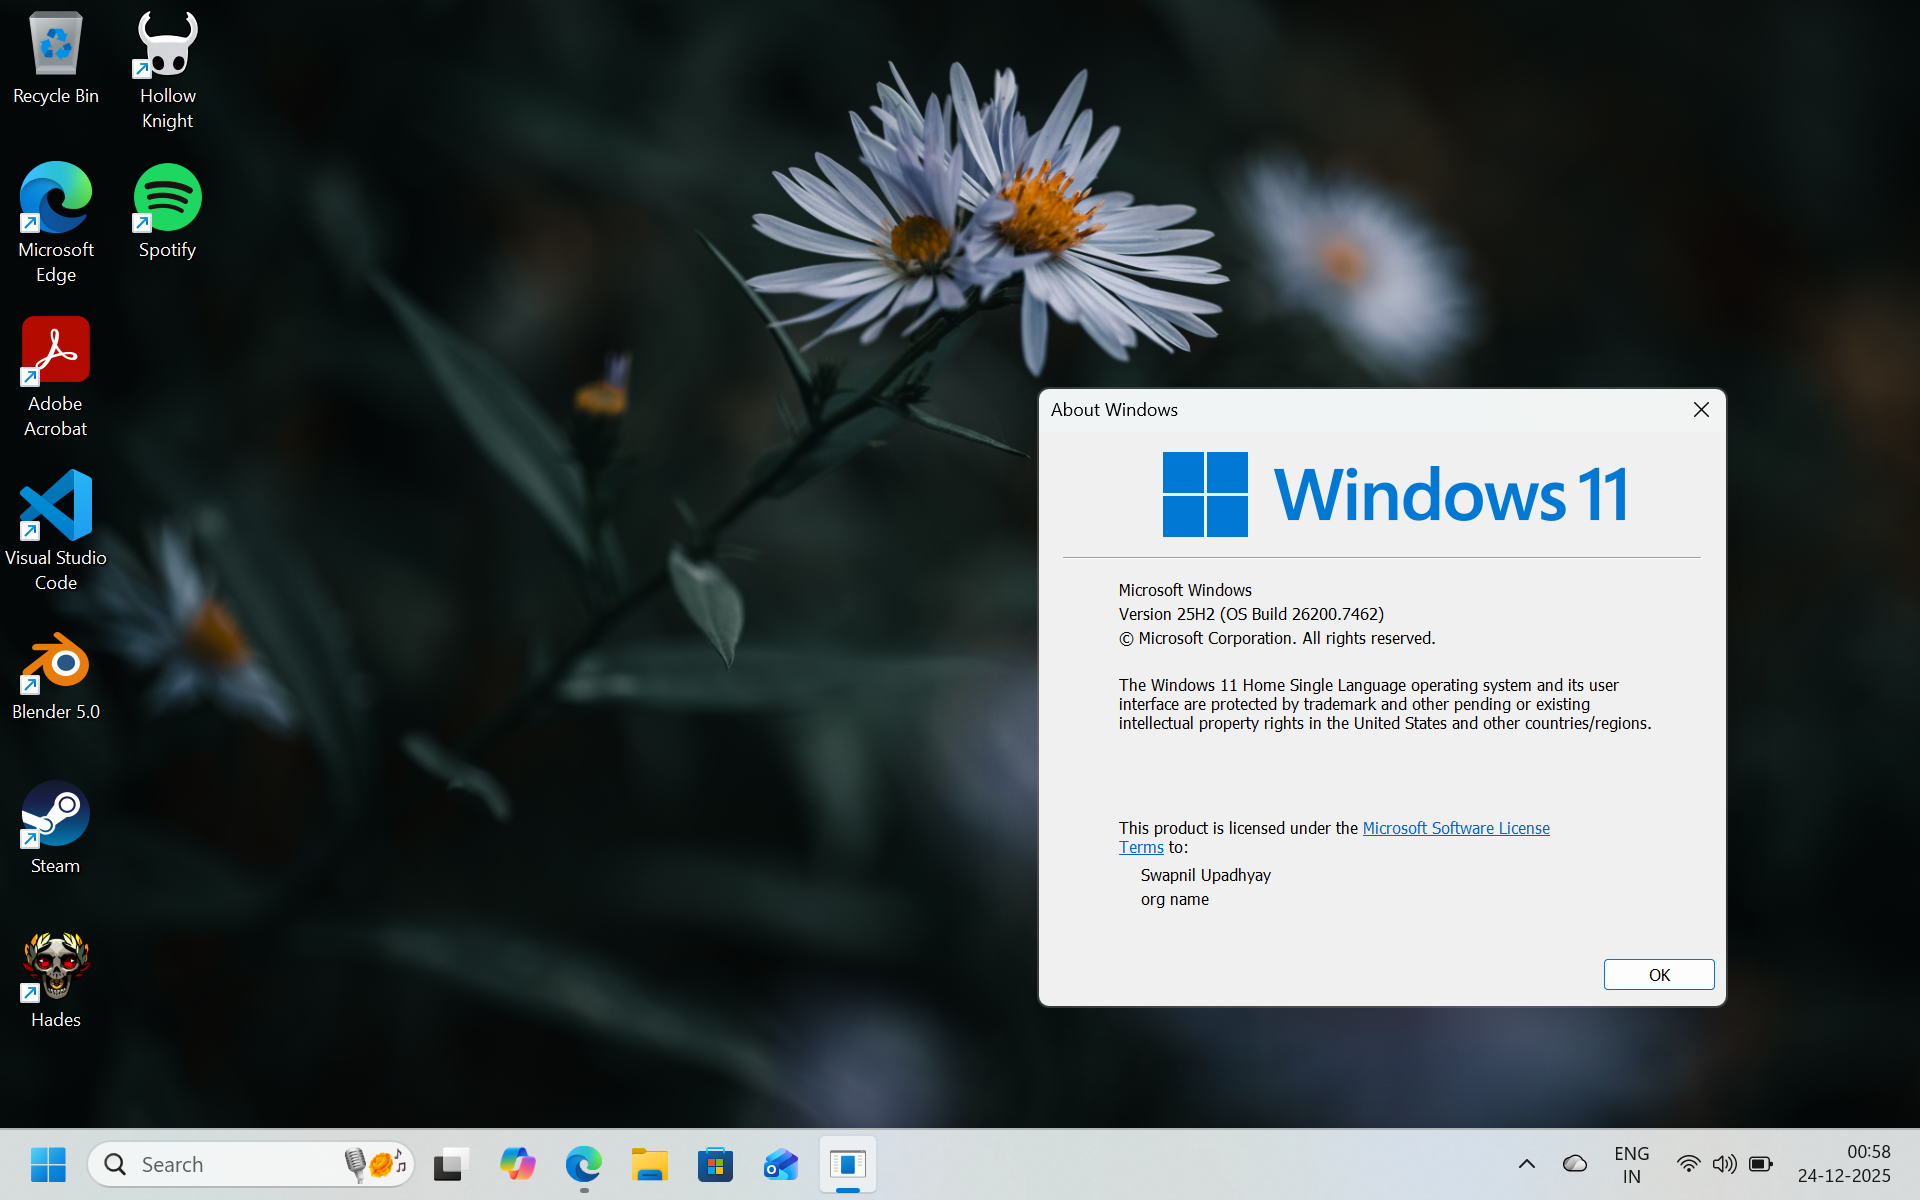This screenshot has height=1200, width=1920.
Task: Expand the hidden system tray icons chevron
Action: pyautogui.click(x=1527, y=1164)
